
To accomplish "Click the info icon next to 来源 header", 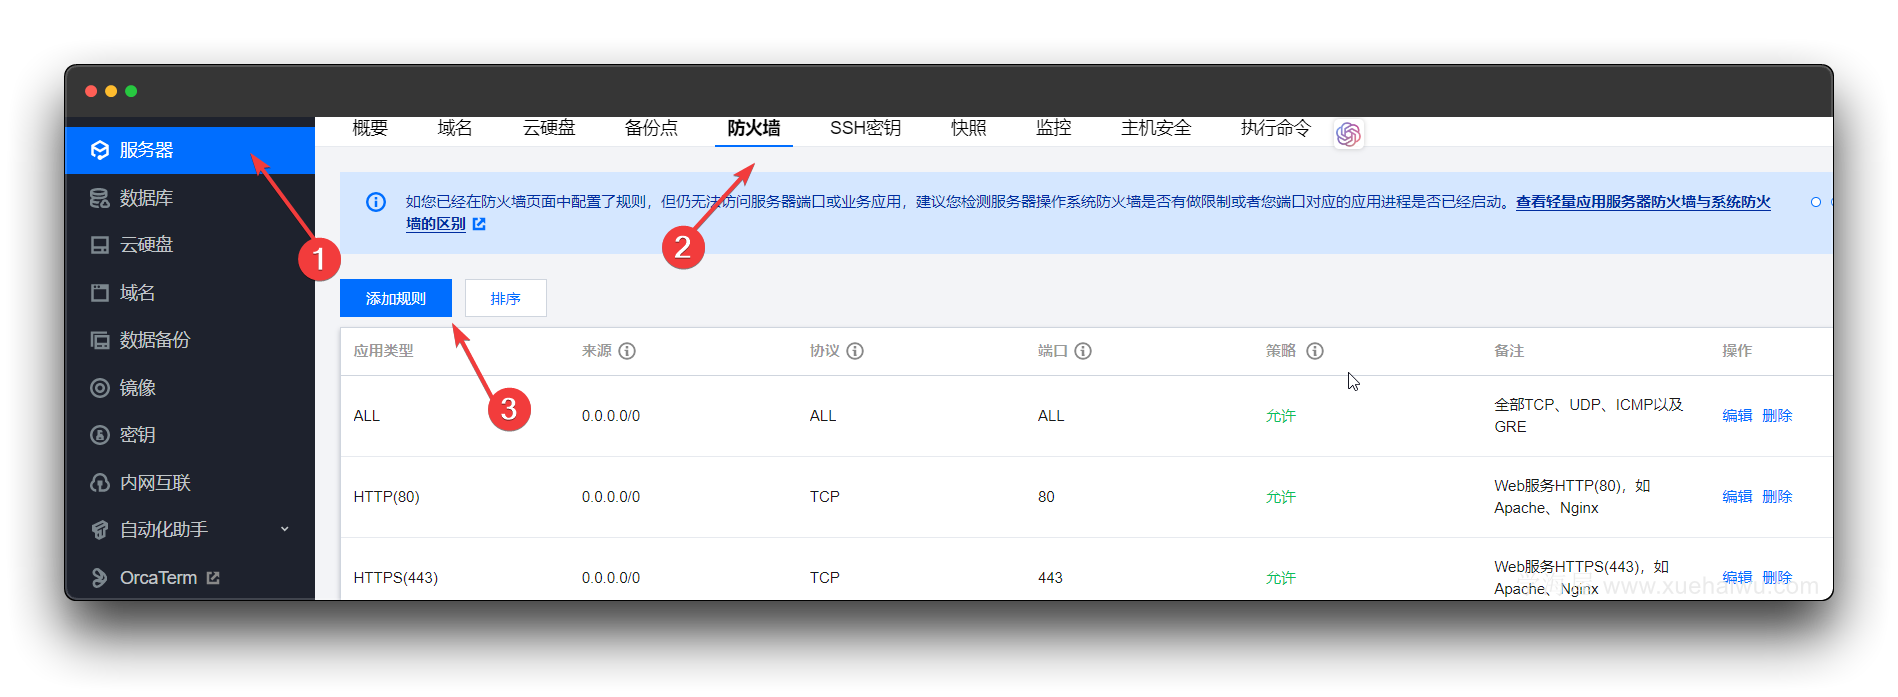I will click(x=627, y=351).
